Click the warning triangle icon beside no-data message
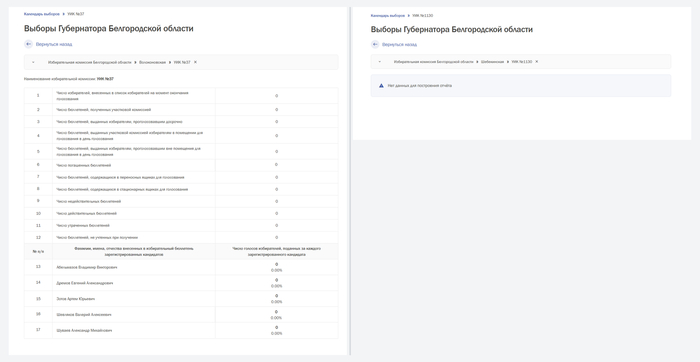 (381, 85)
